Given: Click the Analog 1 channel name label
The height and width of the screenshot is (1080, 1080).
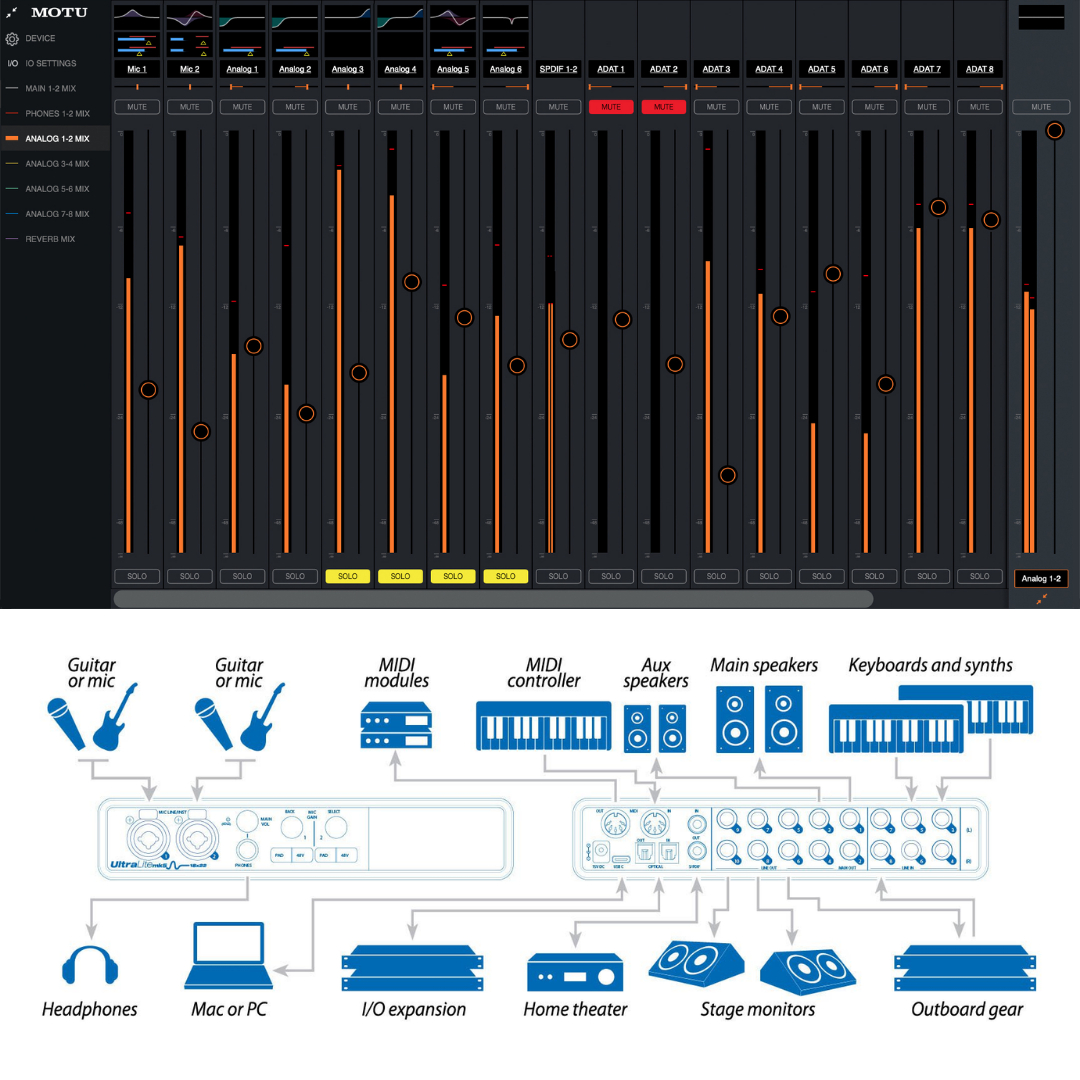Looking at the screenshot, I should (x=242, y=69).
